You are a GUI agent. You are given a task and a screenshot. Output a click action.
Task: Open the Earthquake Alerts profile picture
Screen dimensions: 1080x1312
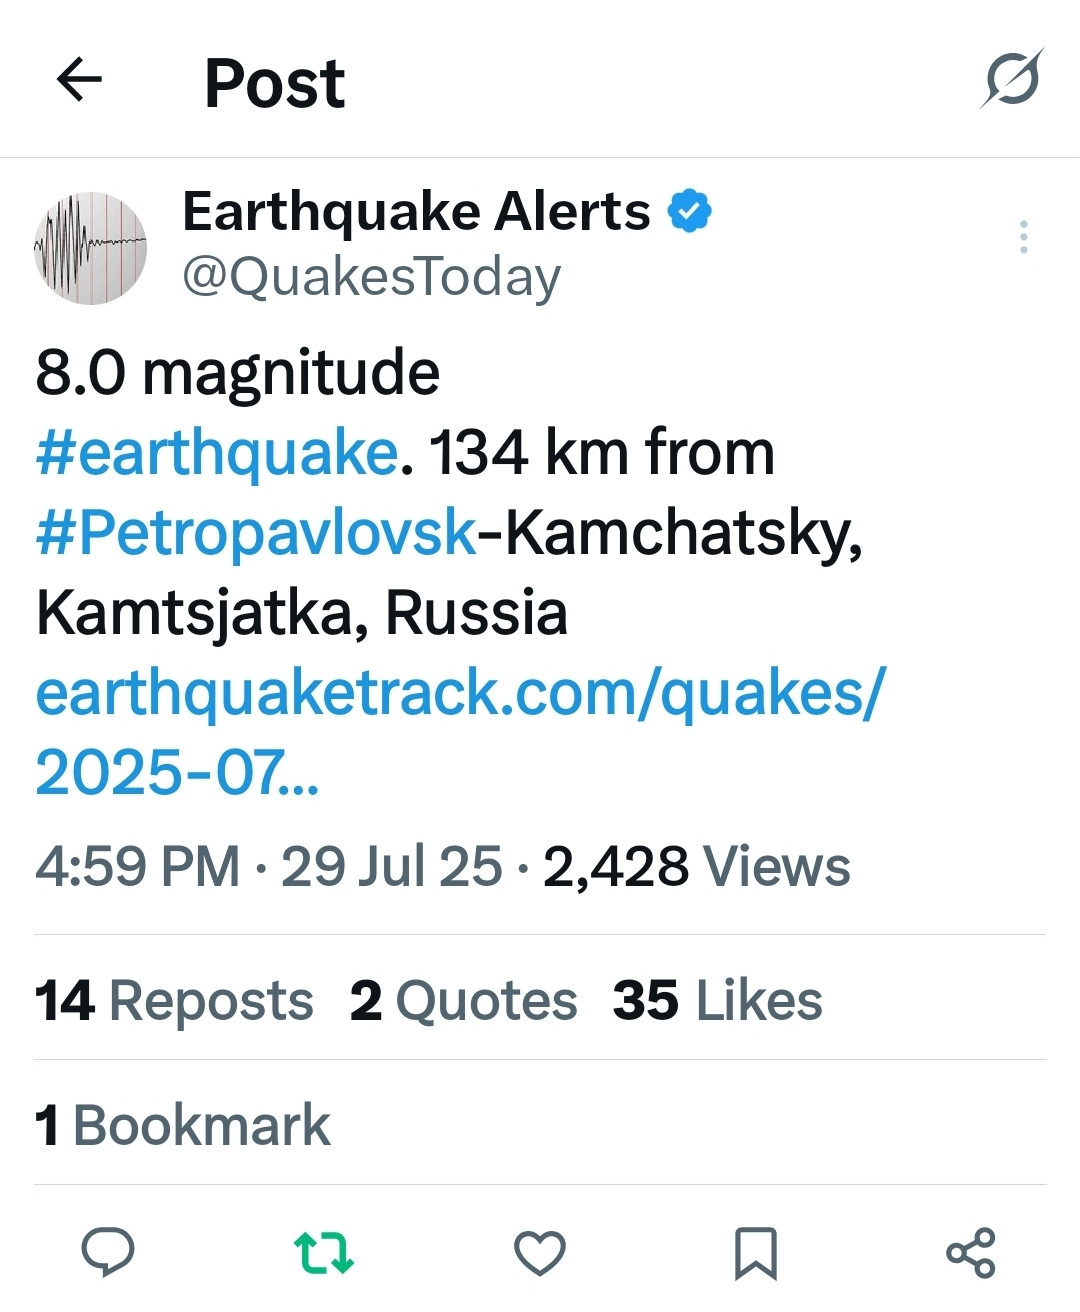pyautogui.click(x=91, y=248)
